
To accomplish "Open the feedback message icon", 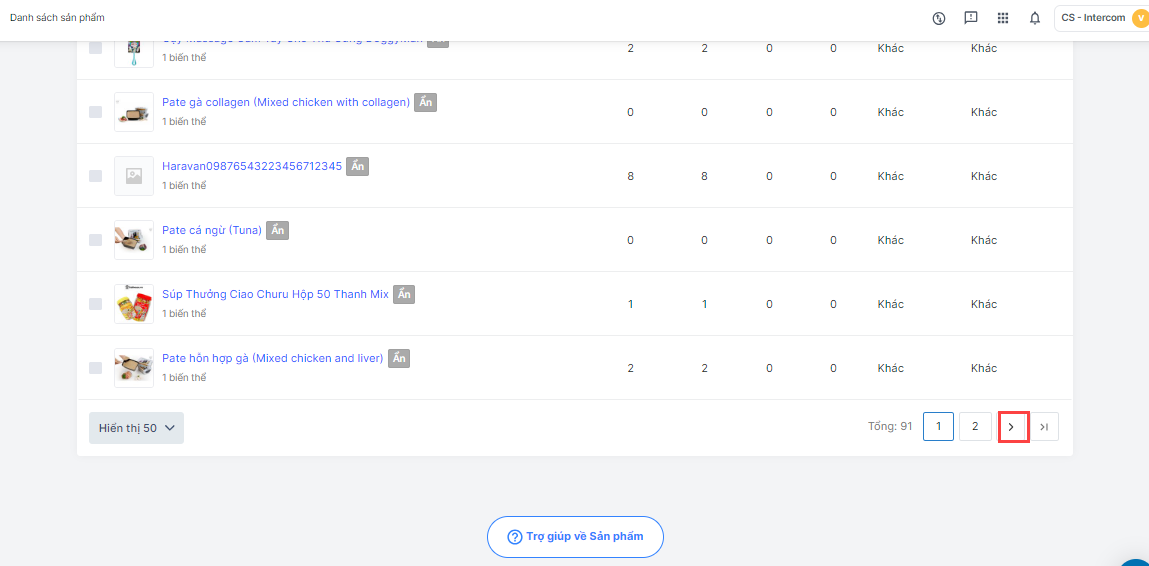I will pos(970,18).
